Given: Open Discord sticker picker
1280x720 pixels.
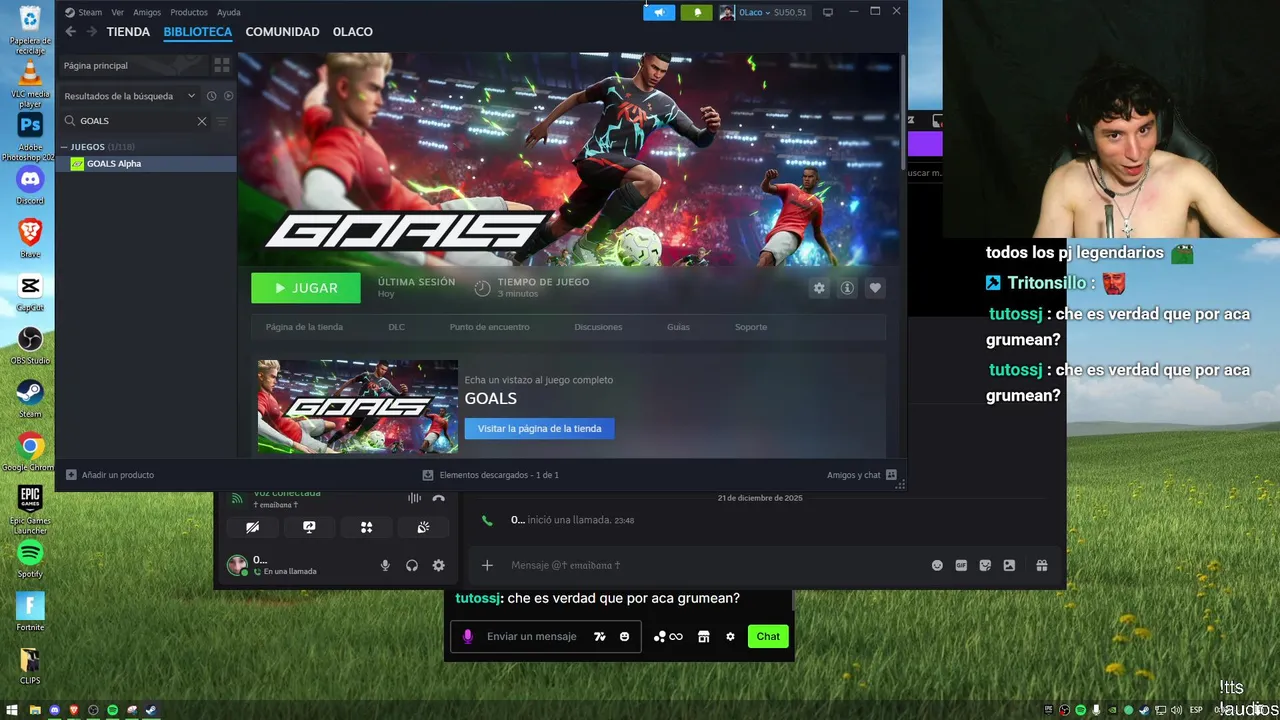Looking at the screenshot, I should click(985, 565).
